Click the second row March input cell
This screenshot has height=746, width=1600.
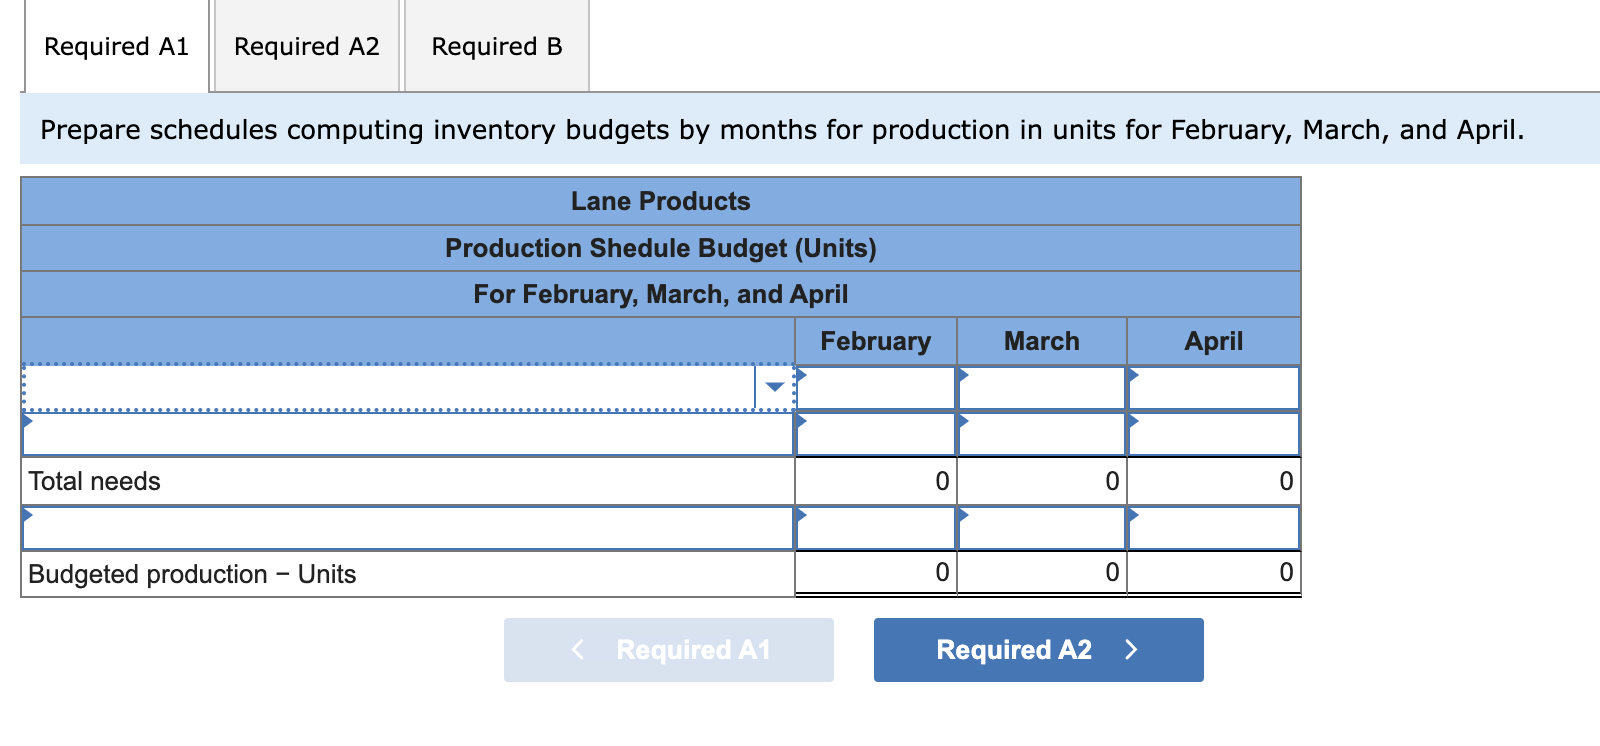(x=1042, y=434)
